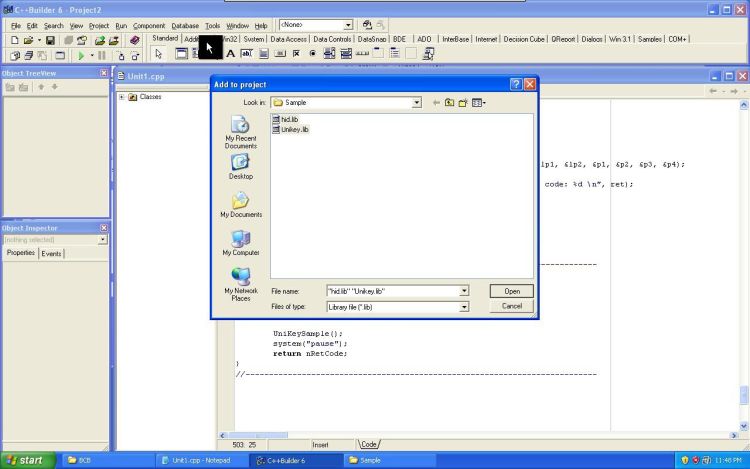Expand the Files of type dropdown

point(464,307)
